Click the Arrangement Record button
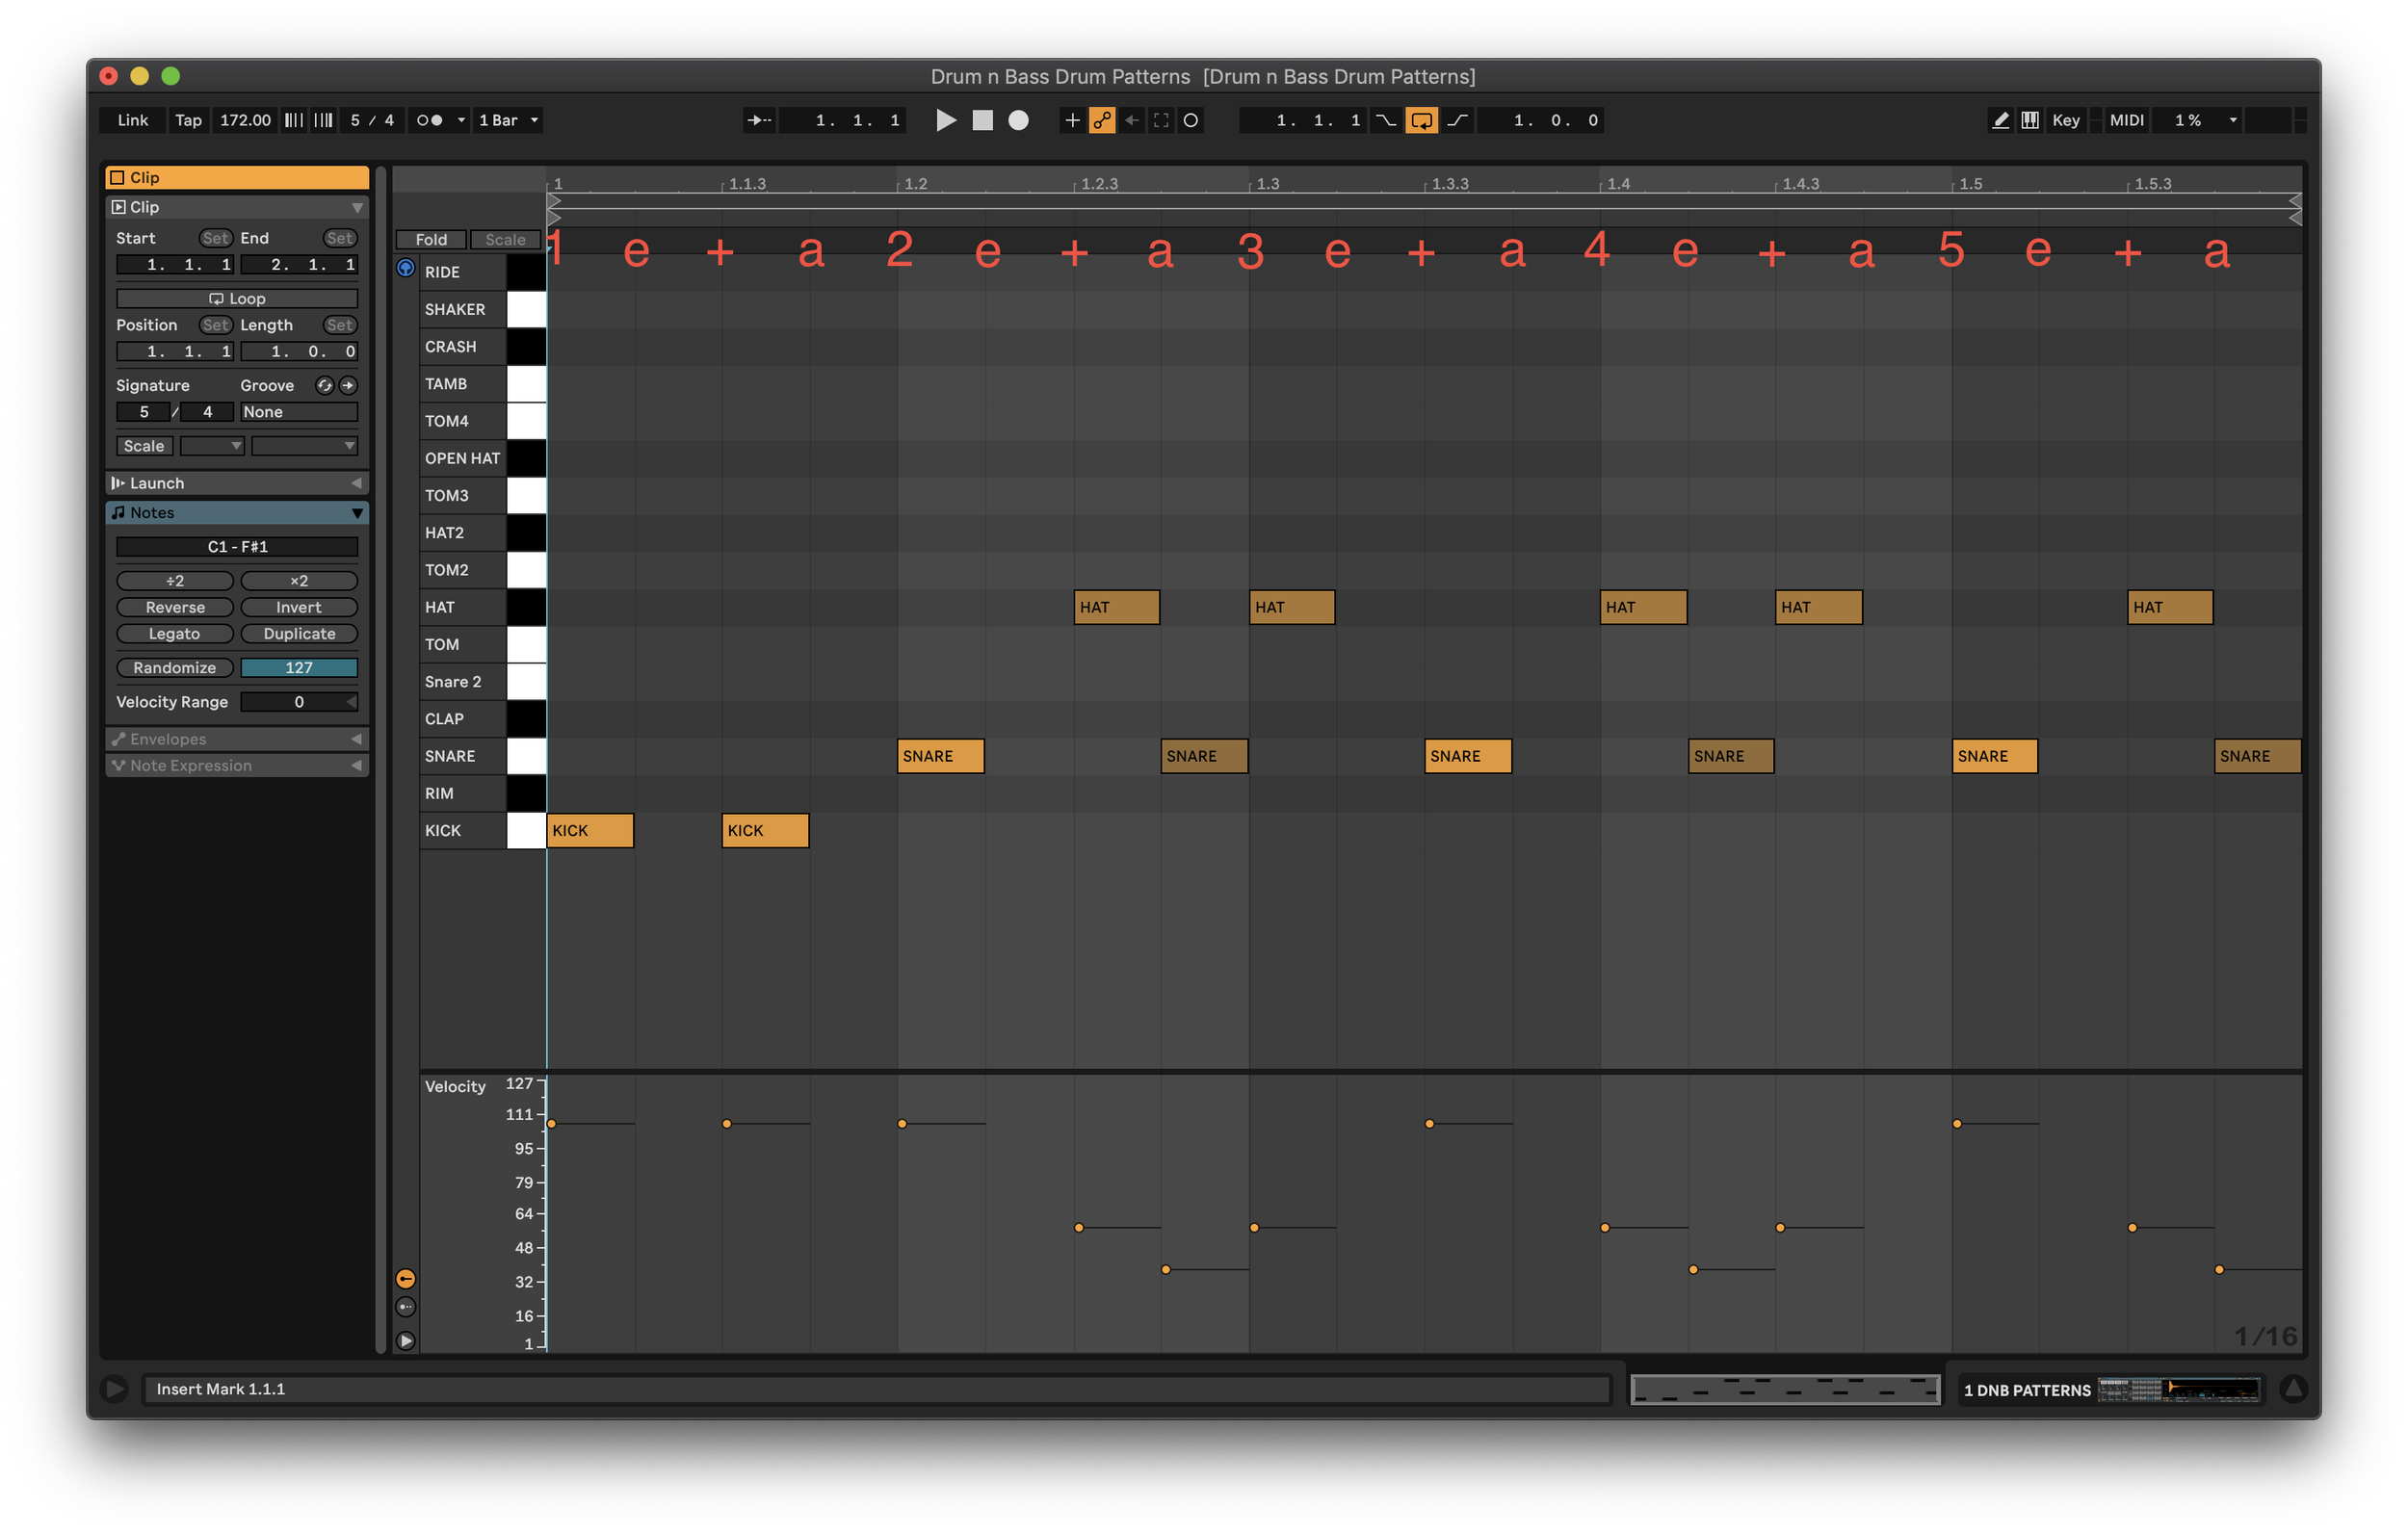The image size is (2408, 1534). coord(1018,120)
